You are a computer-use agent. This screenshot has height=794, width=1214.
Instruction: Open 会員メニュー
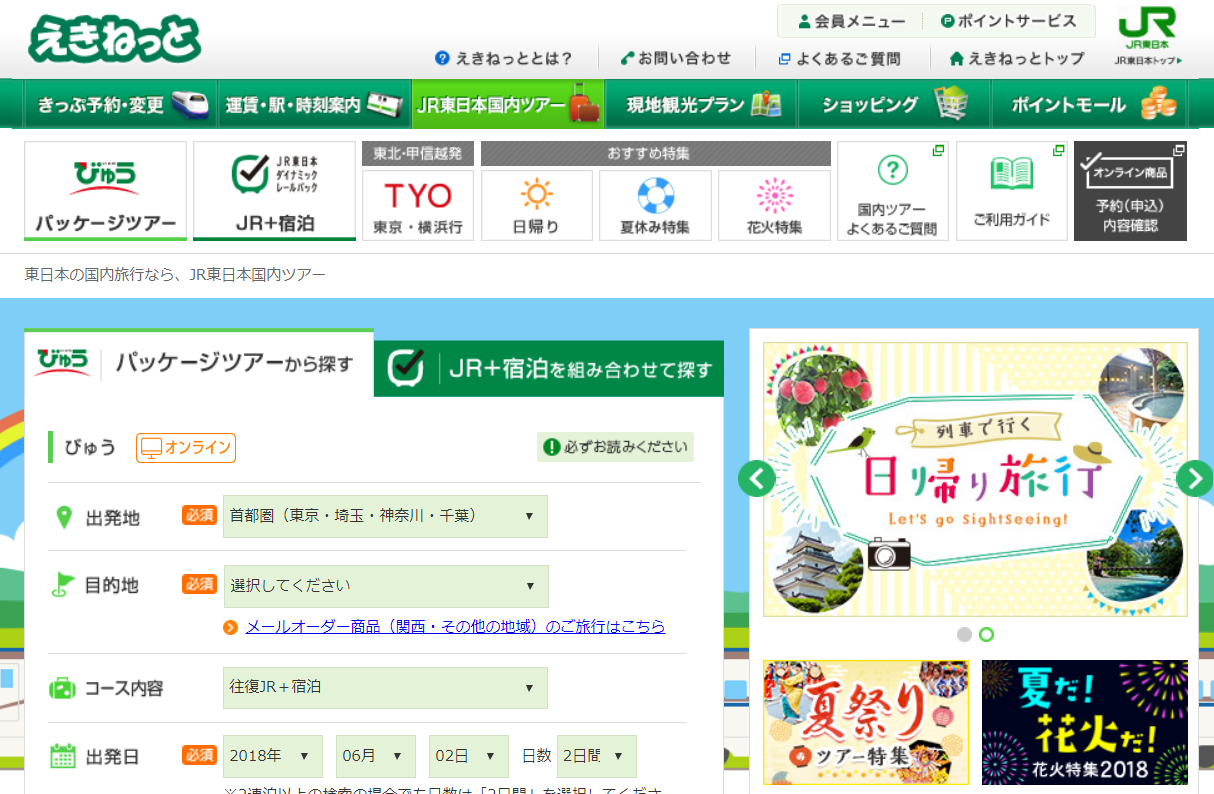[852, 21]
